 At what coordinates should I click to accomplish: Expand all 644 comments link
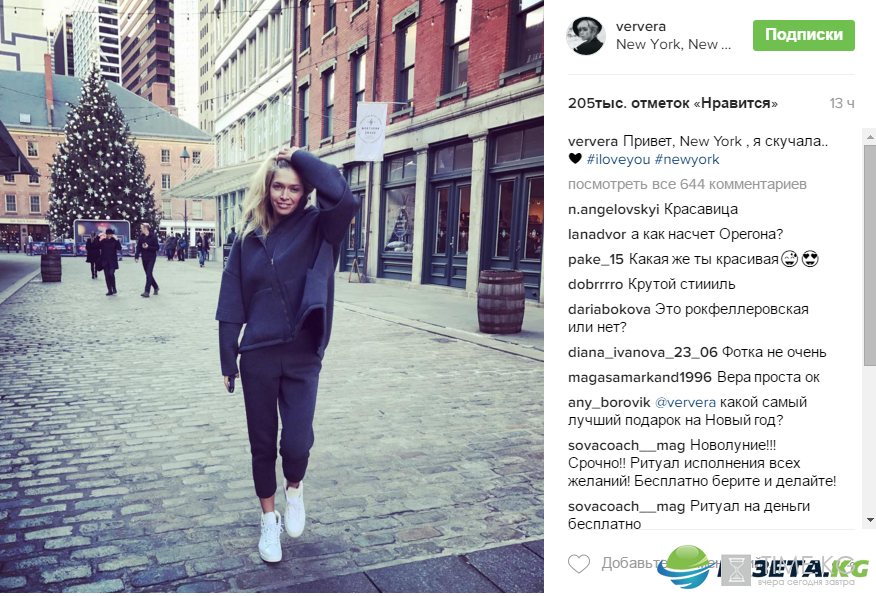point(687,184)
